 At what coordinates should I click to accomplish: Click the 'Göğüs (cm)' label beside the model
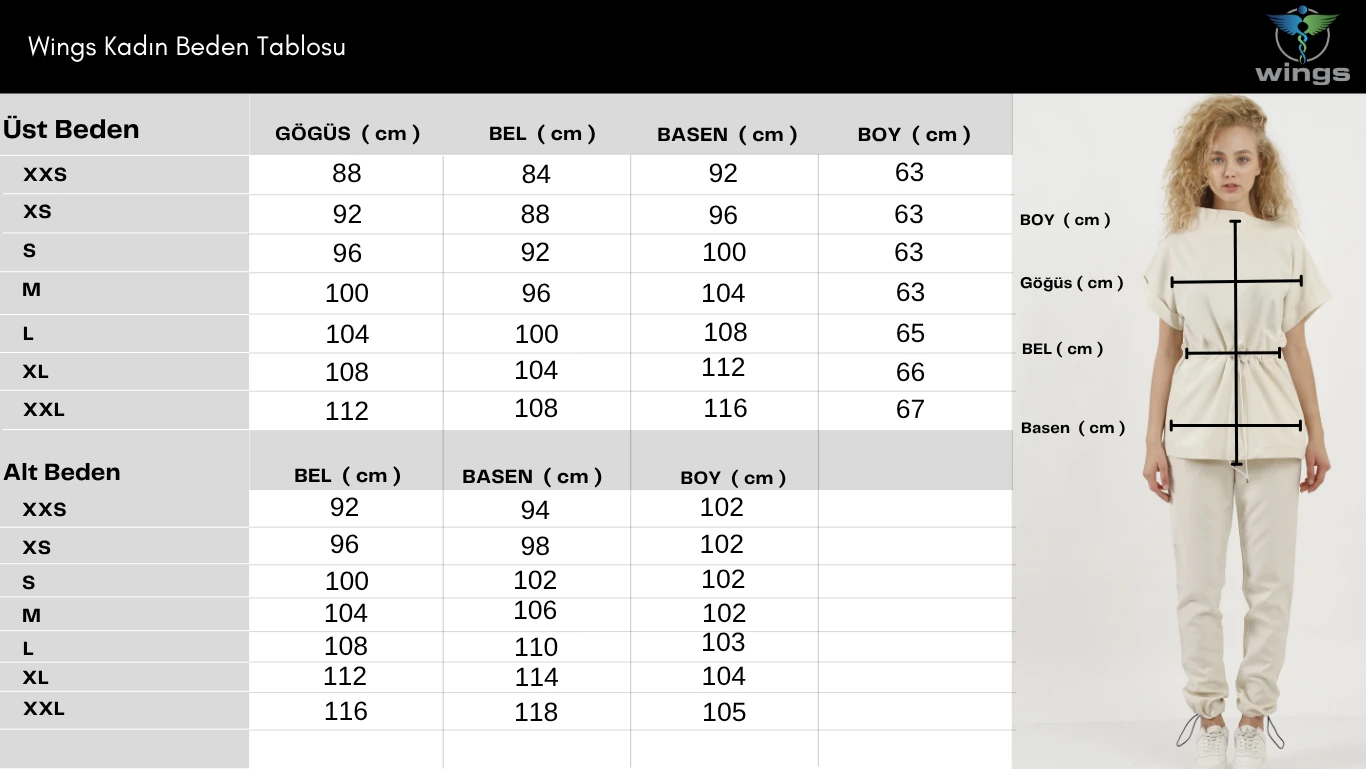(1071, 283)
